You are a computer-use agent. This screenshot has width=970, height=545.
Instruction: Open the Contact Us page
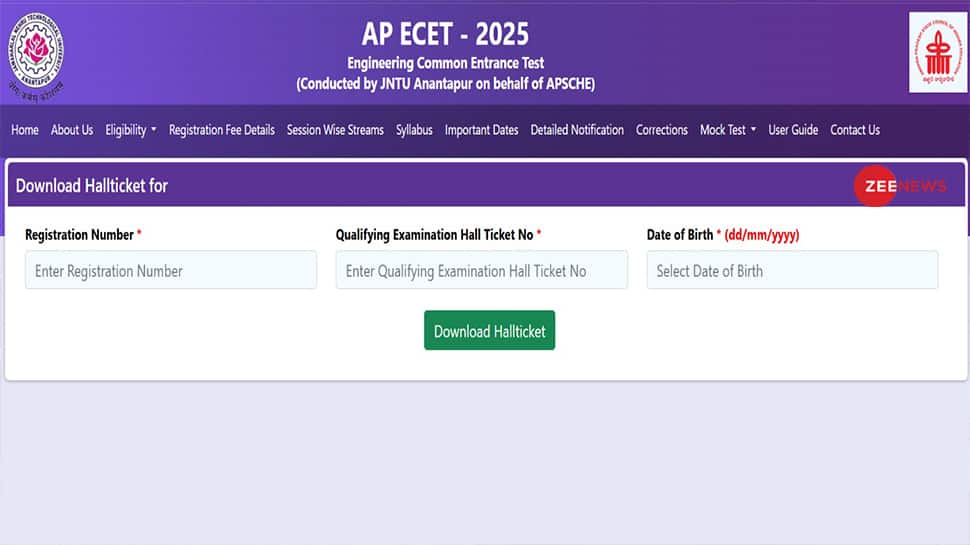click(x=855, y=130)
